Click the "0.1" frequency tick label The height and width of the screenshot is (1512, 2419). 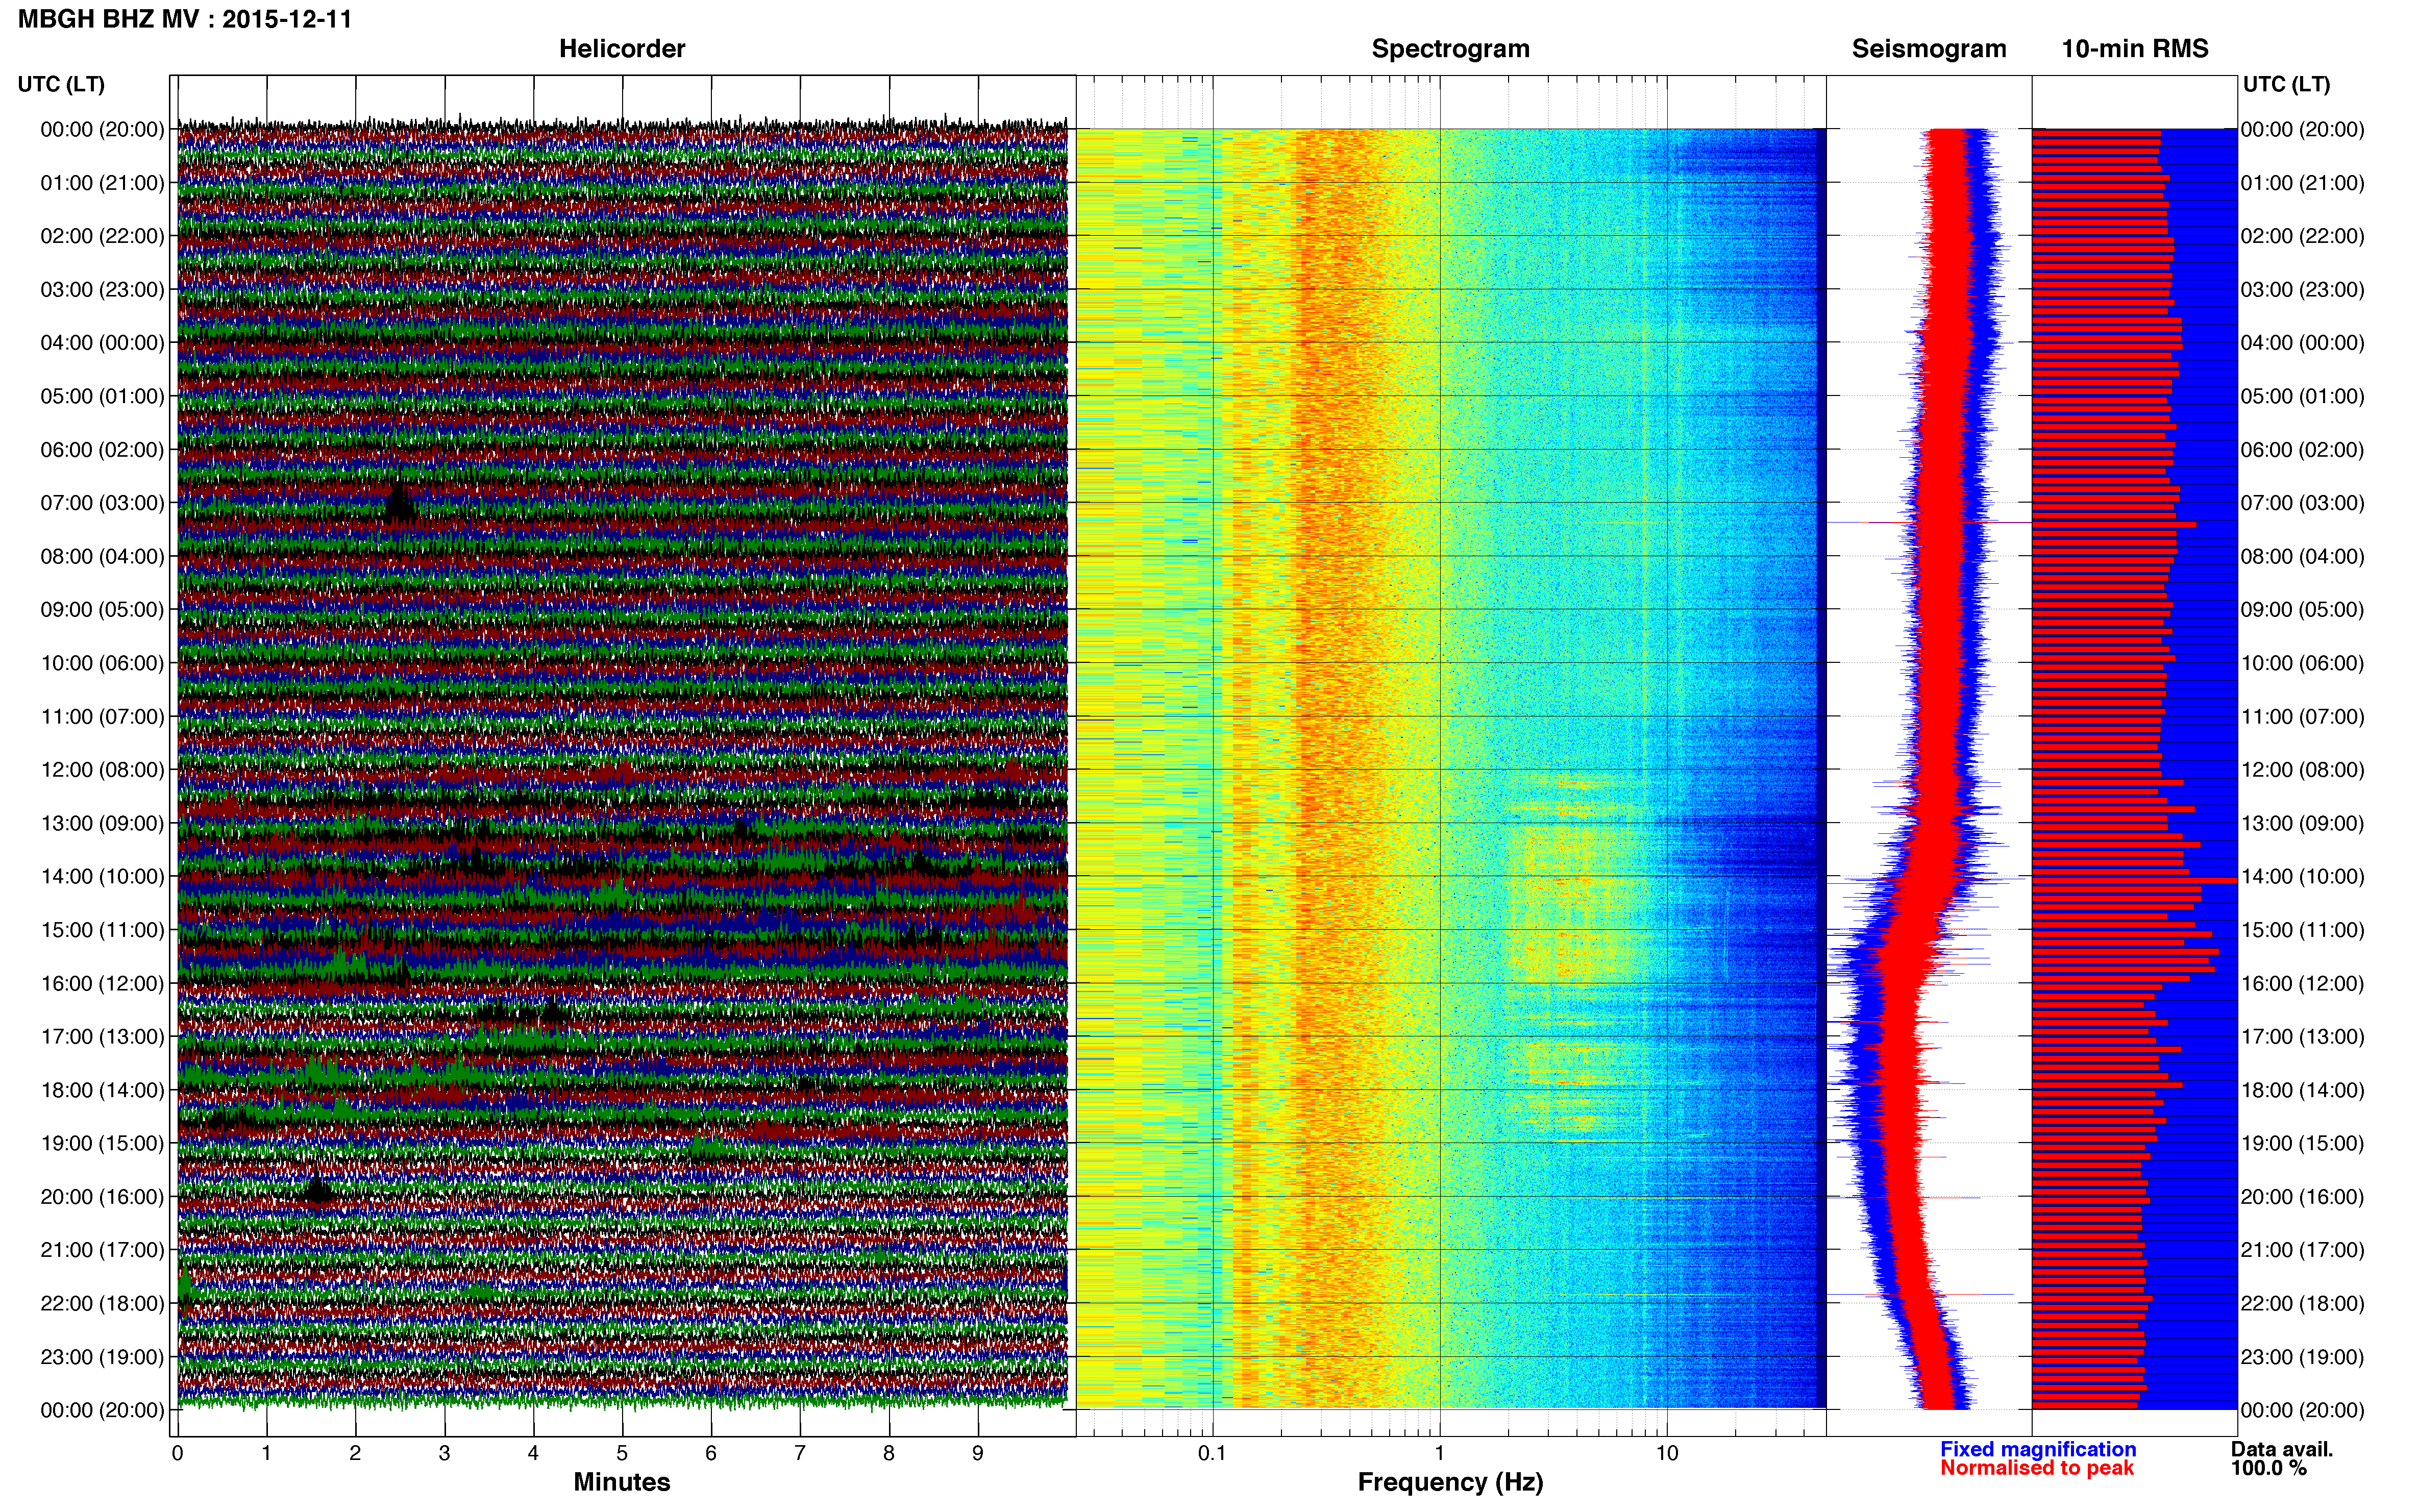(x=1212, y=1453)
